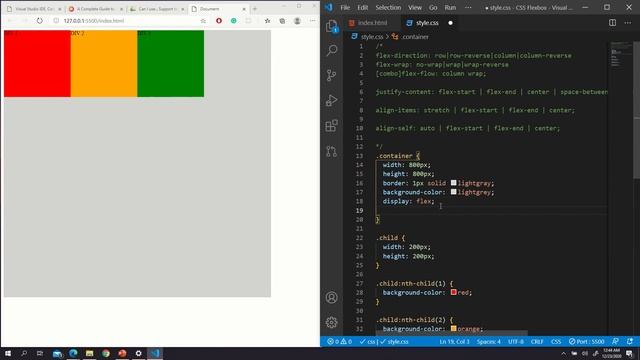
Task: Open the browser Favorites list
Action: (x=267, y=21)
